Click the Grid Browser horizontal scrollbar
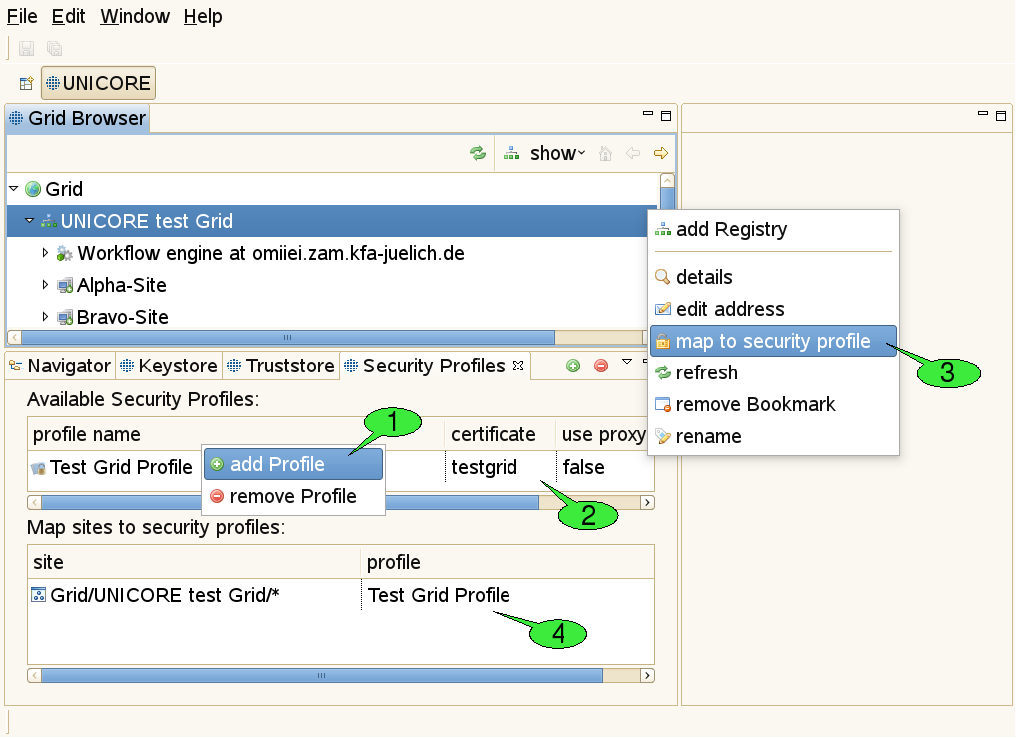The image size is (1016, 738). pyautogui.click(x=288, y=338)
